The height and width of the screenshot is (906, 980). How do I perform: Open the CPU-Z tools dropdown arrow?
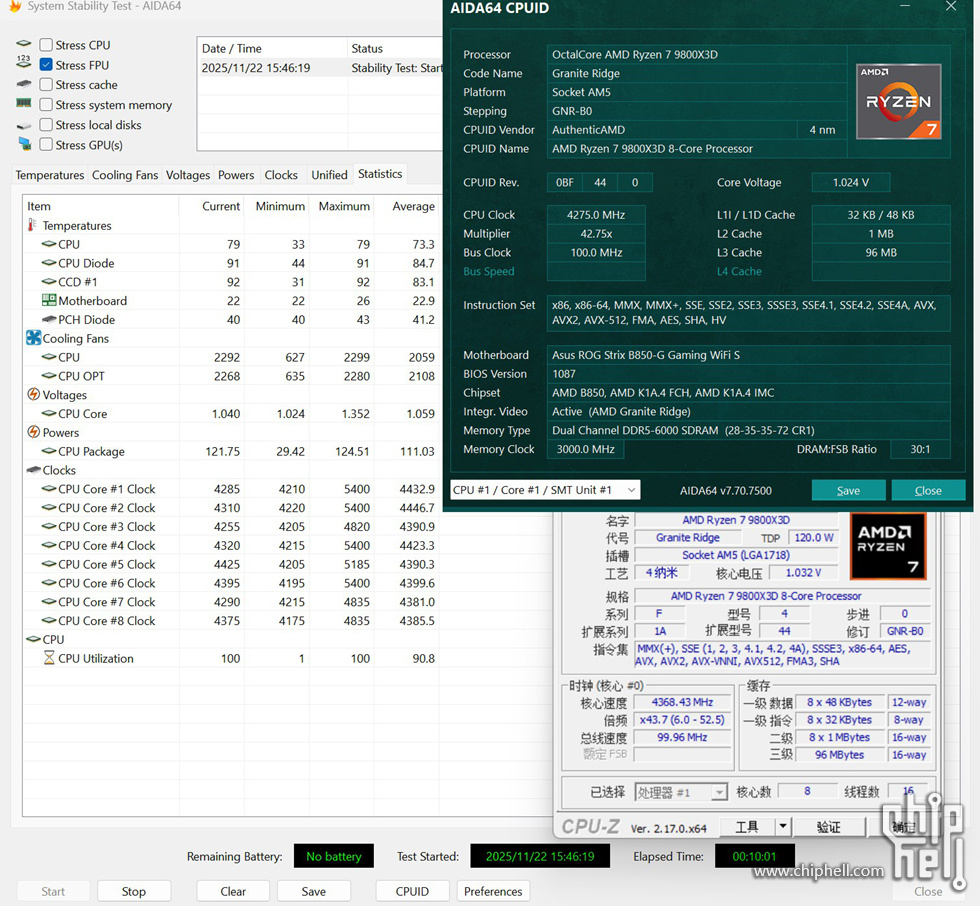(x=783, y=827)
